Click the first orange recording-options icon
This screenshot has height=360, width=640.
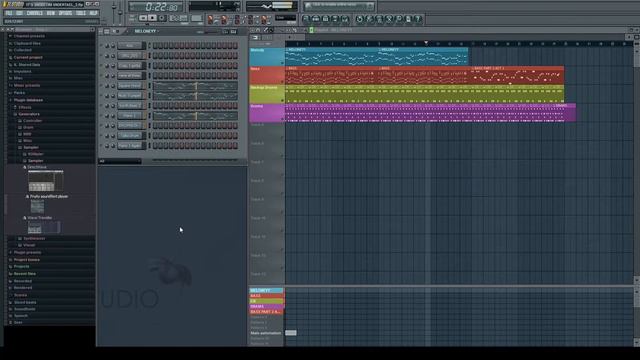tap(210, 19)
